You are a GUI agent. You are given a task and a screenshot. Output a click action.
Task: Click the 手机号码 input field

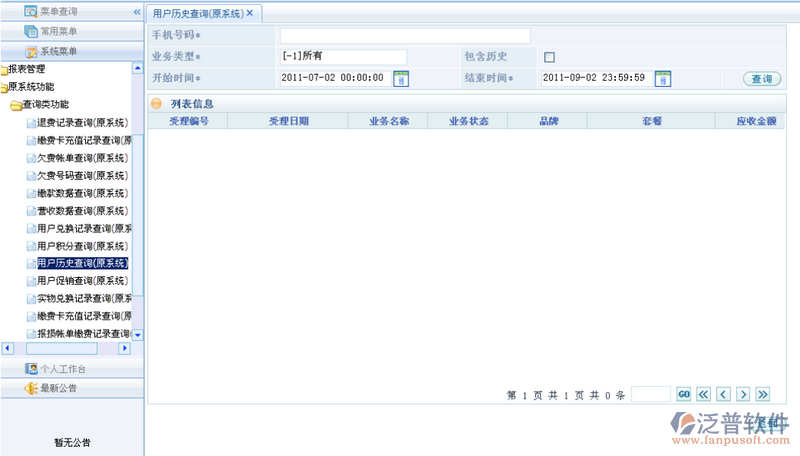[405, 35]
